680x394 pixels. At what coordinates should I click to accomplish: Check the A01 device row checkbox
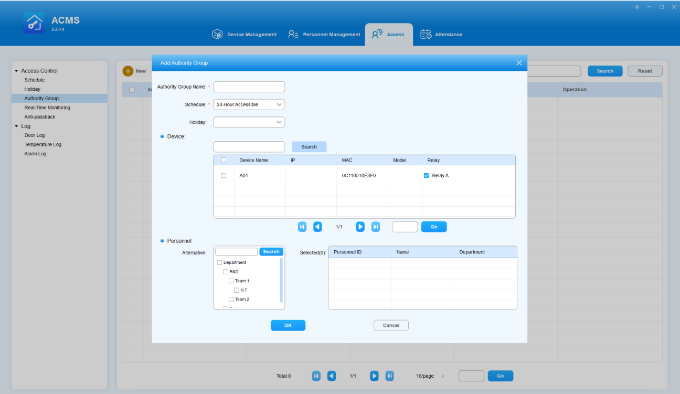pyautogui.click(x=223, y=176)
